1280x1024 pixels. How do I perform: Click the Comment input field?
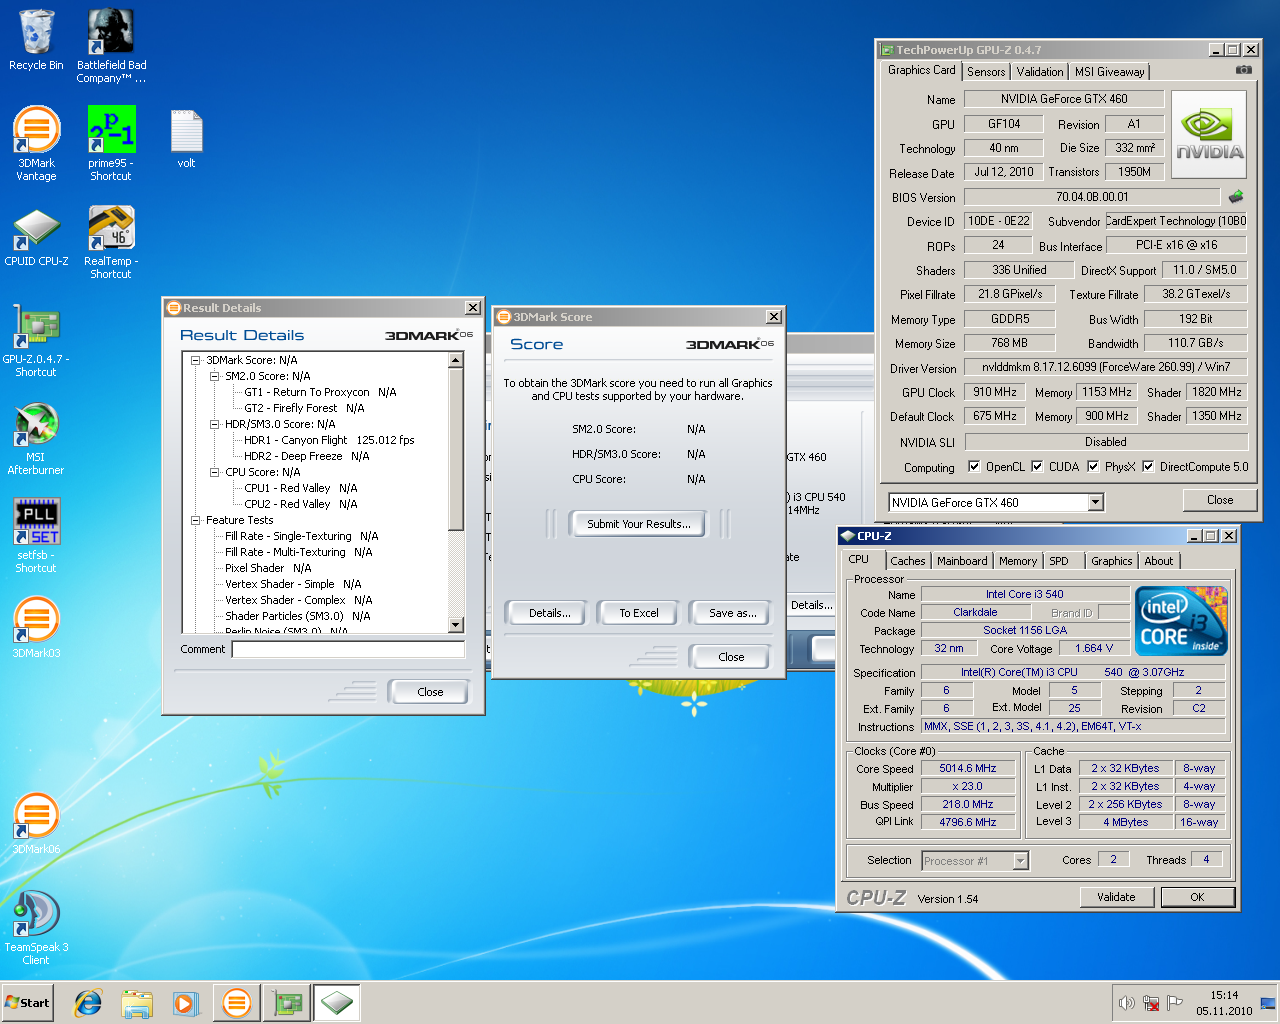[348, 649]
